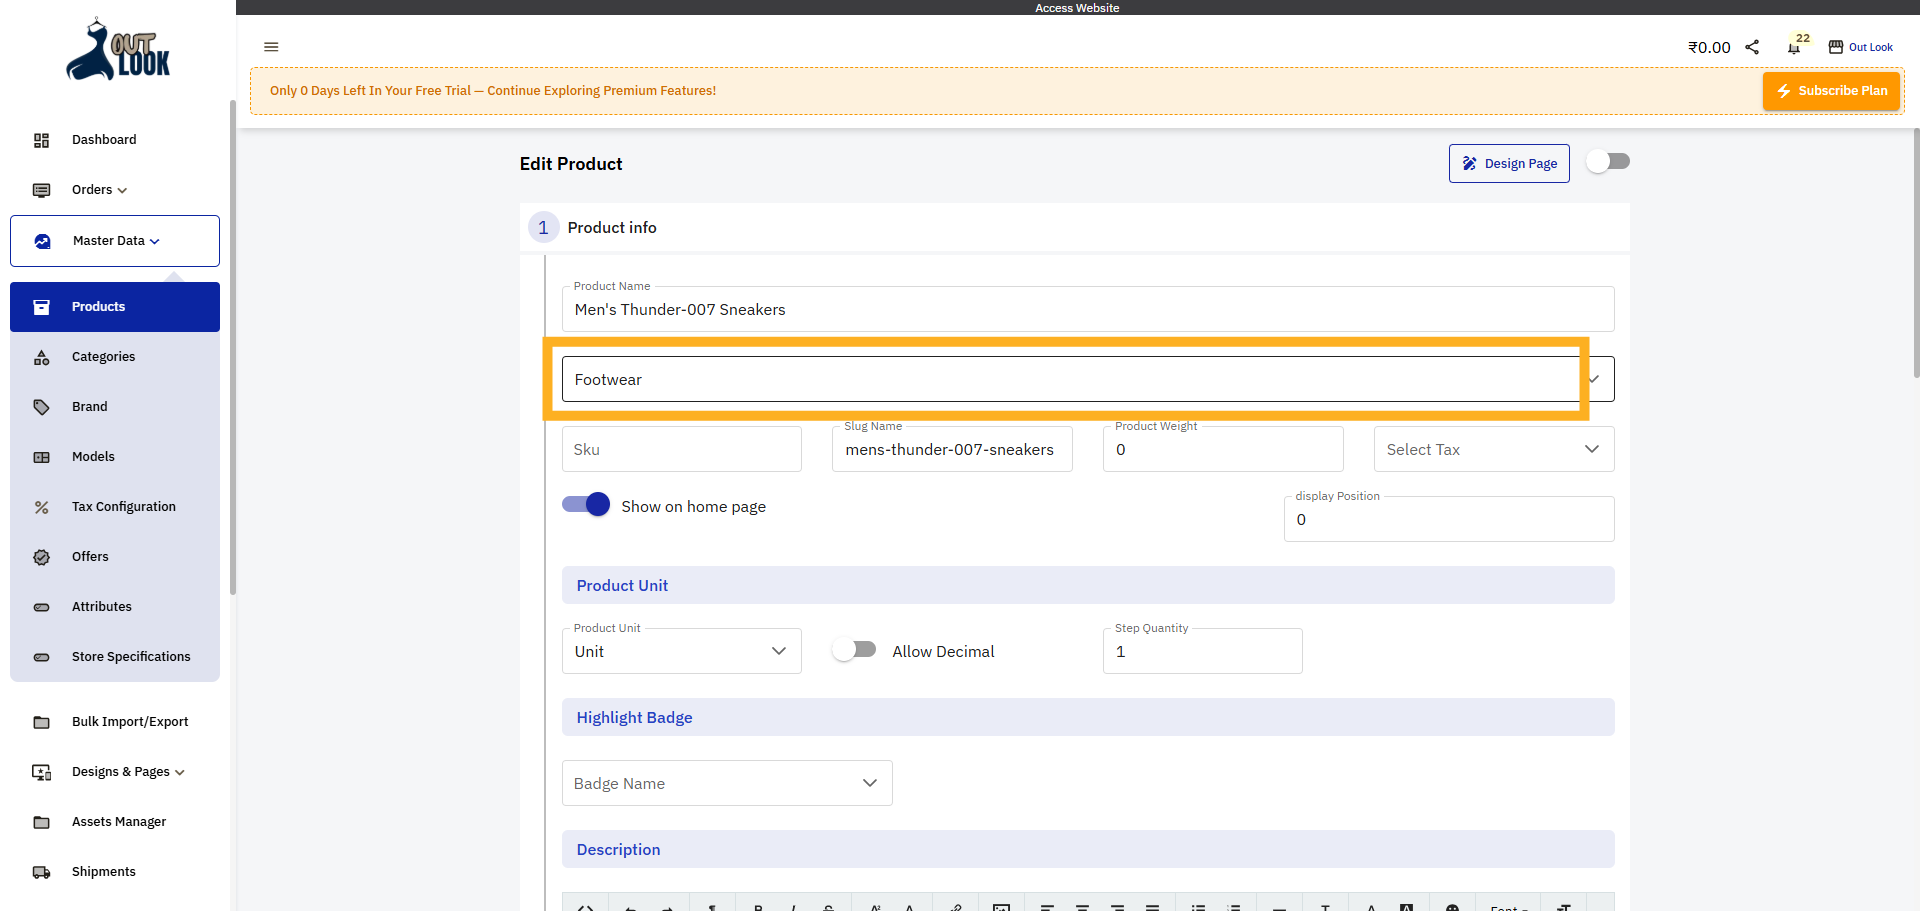Enable the Allow Decimal toggle
This screenshot has height=911, width=1920.
click(854, 649)
